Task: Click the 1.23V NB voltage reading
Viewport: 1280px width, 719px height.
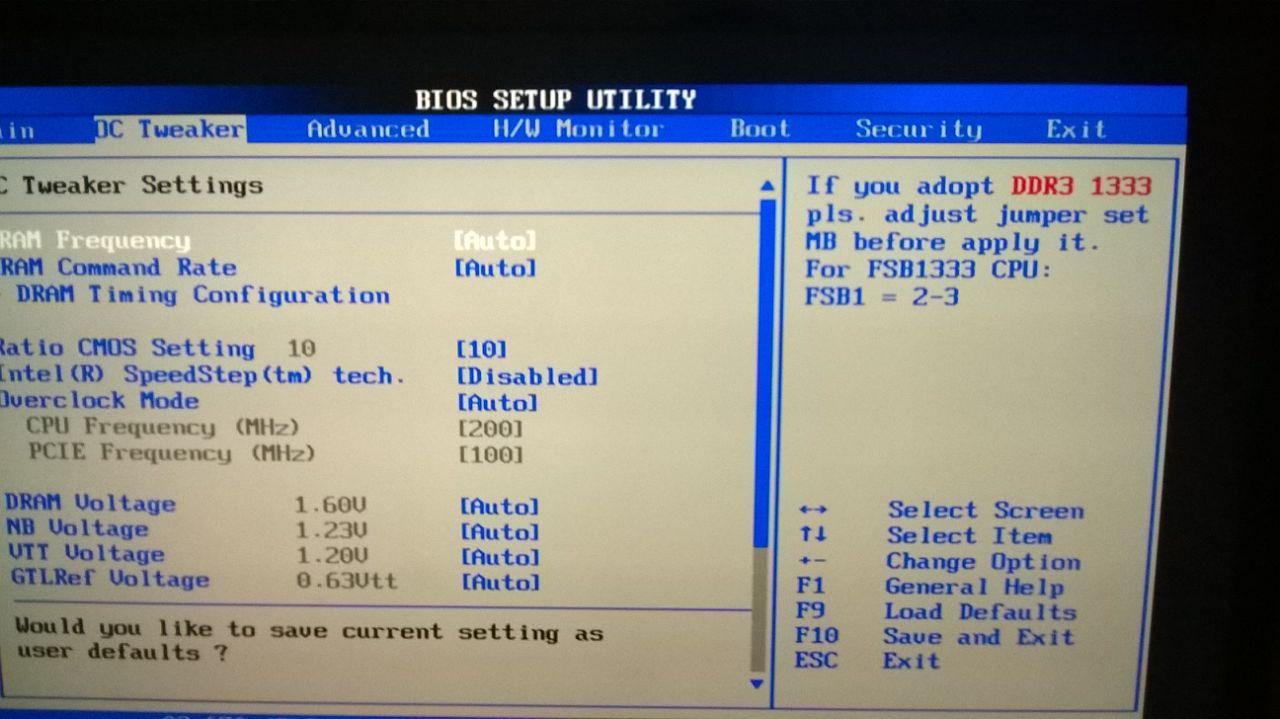Action: coord(331,531)
